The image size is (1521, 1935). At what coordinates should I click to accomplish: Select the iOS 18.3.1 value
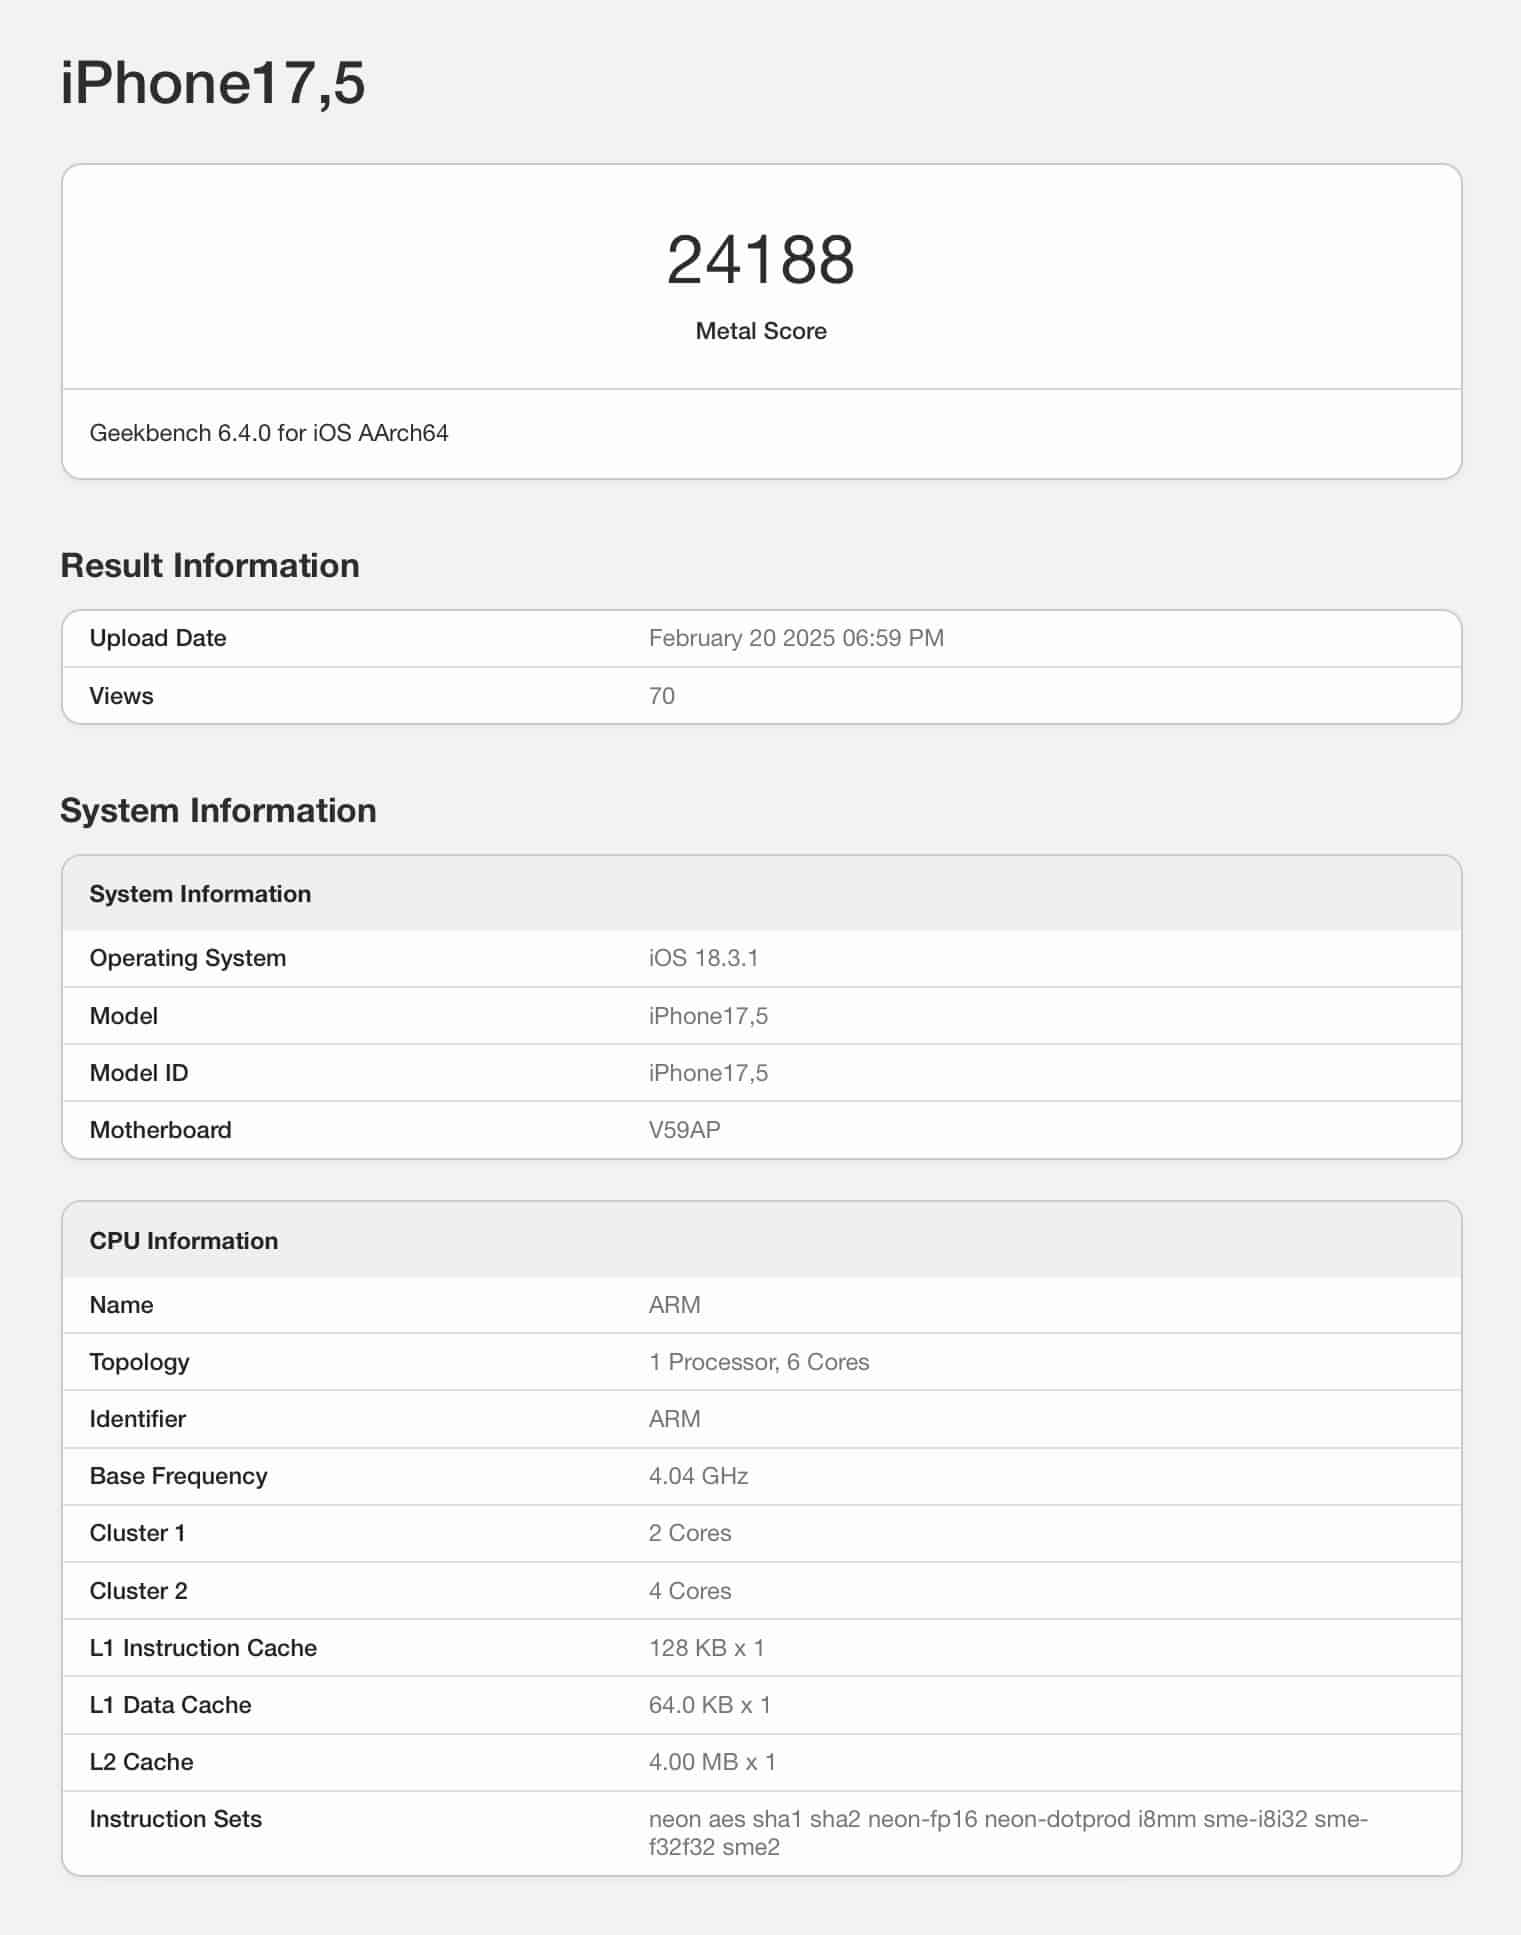(703, 958)
